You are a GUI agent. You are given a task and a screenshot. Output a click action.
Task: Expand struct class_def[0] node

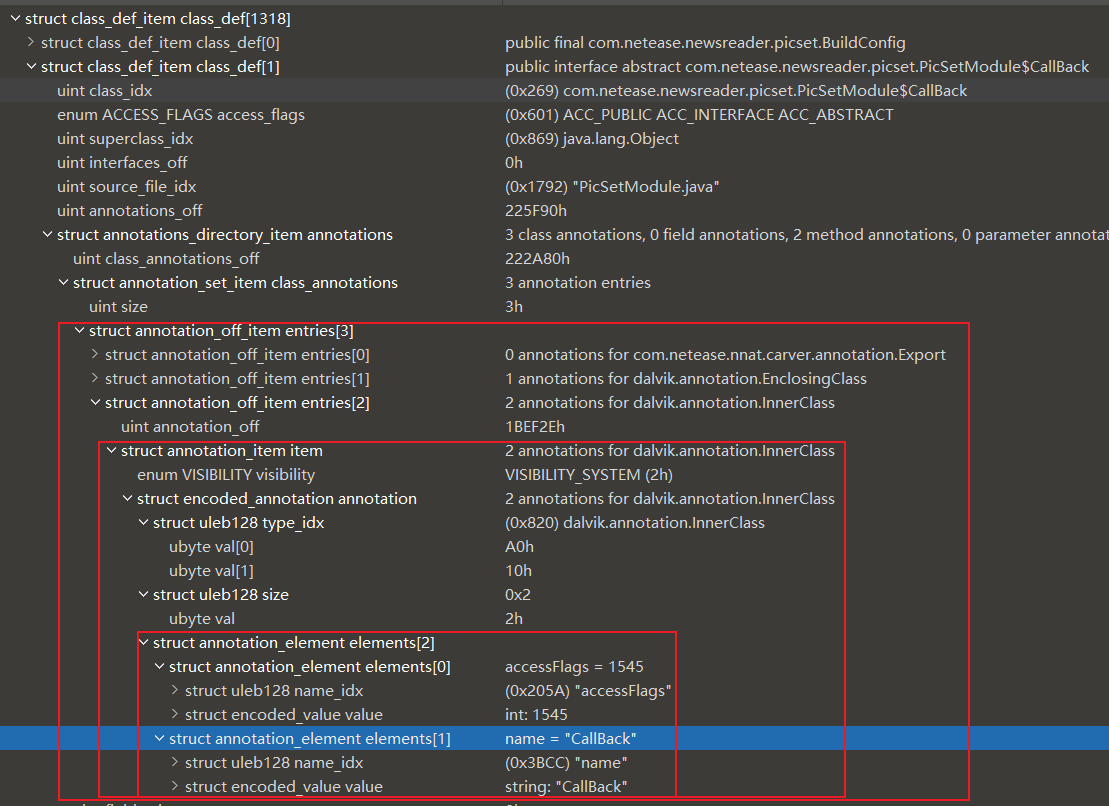(x=31, y=43)
